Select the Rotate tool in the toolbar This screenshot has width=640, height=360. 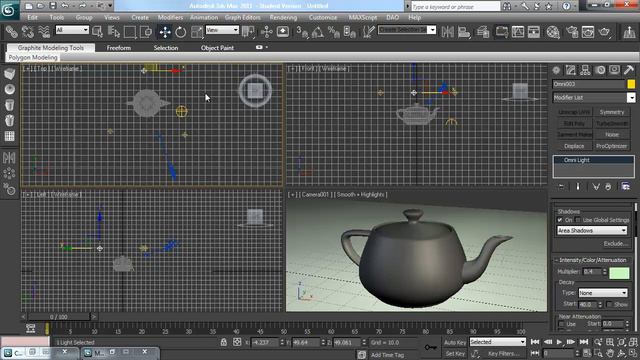(x=180, y=32)
